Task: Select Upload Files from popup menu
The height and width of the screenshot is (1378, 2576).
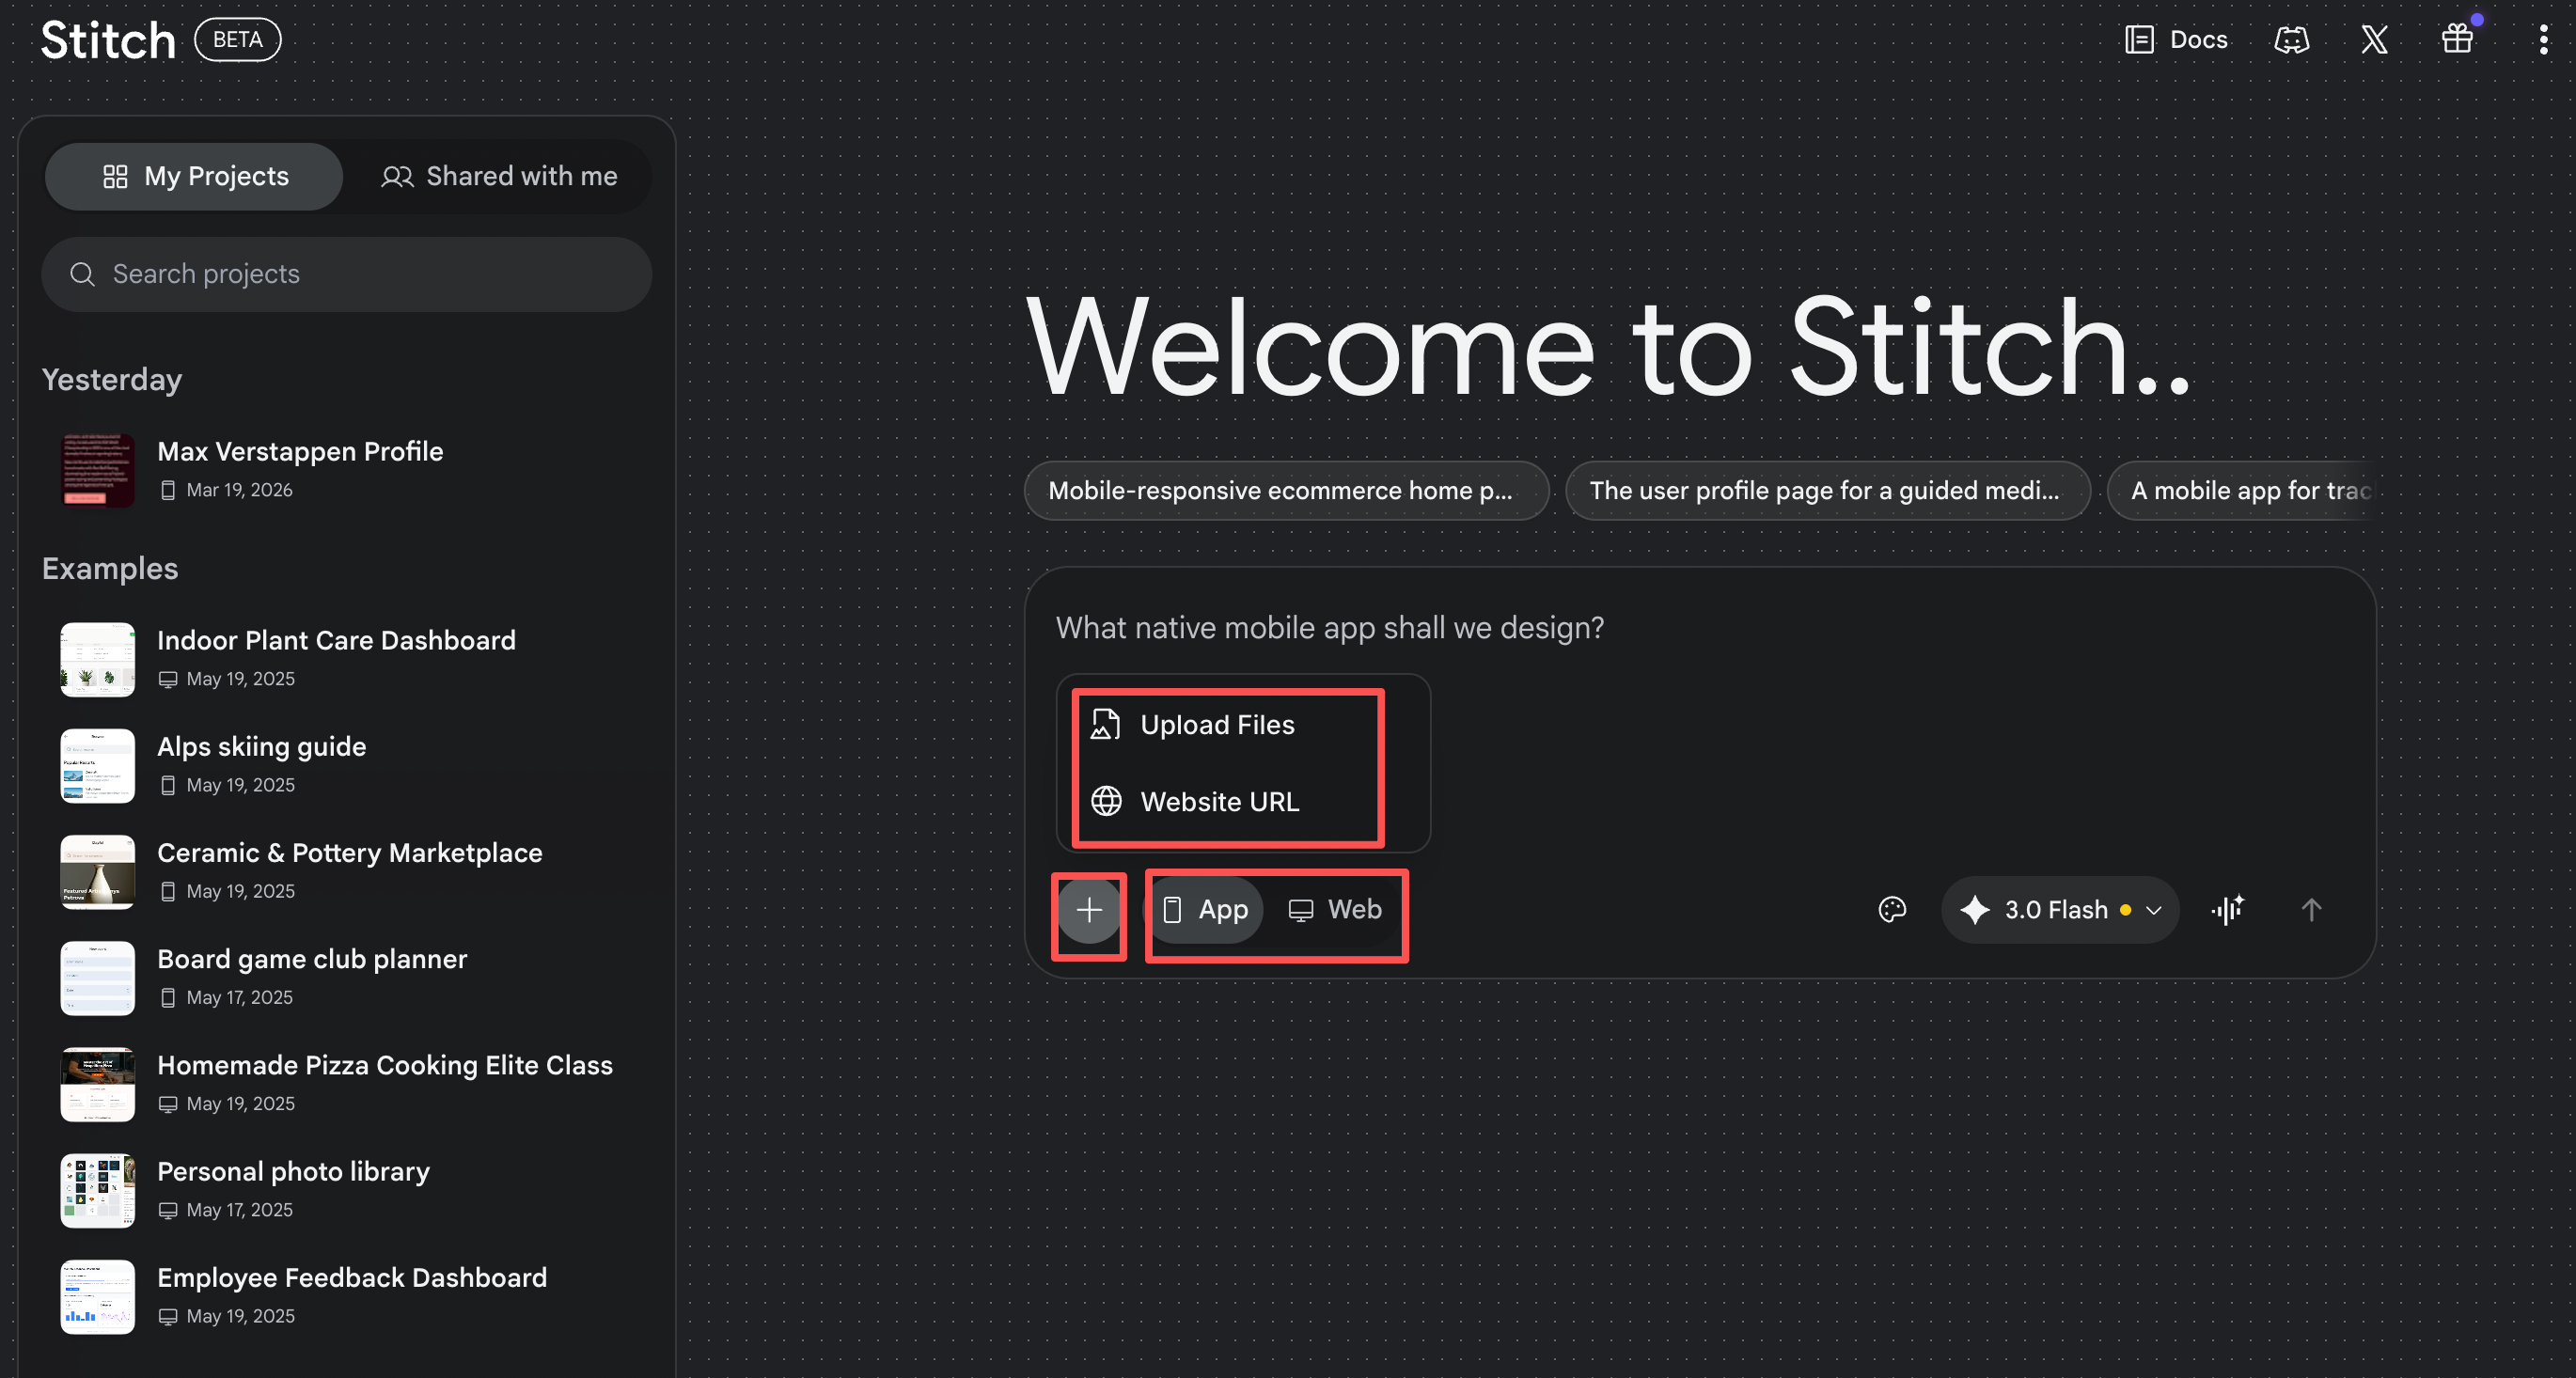Action: point(1217,725)
